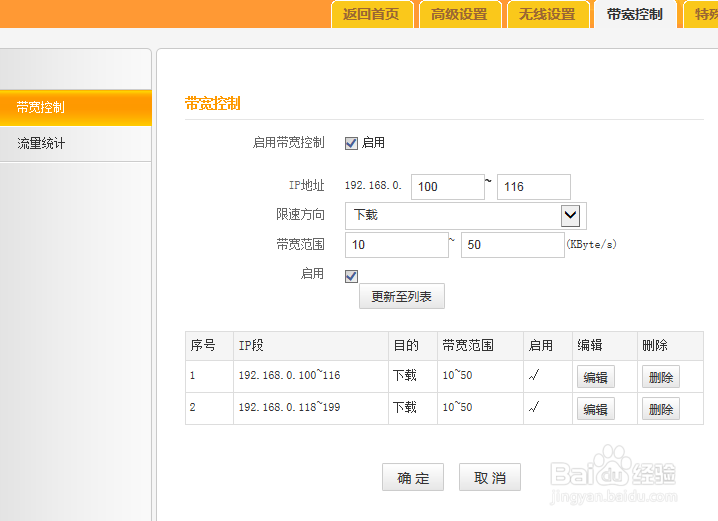Click the maximum bandwidth field containing 50
This screenshot has width=718, height=521.
(512, 245)
